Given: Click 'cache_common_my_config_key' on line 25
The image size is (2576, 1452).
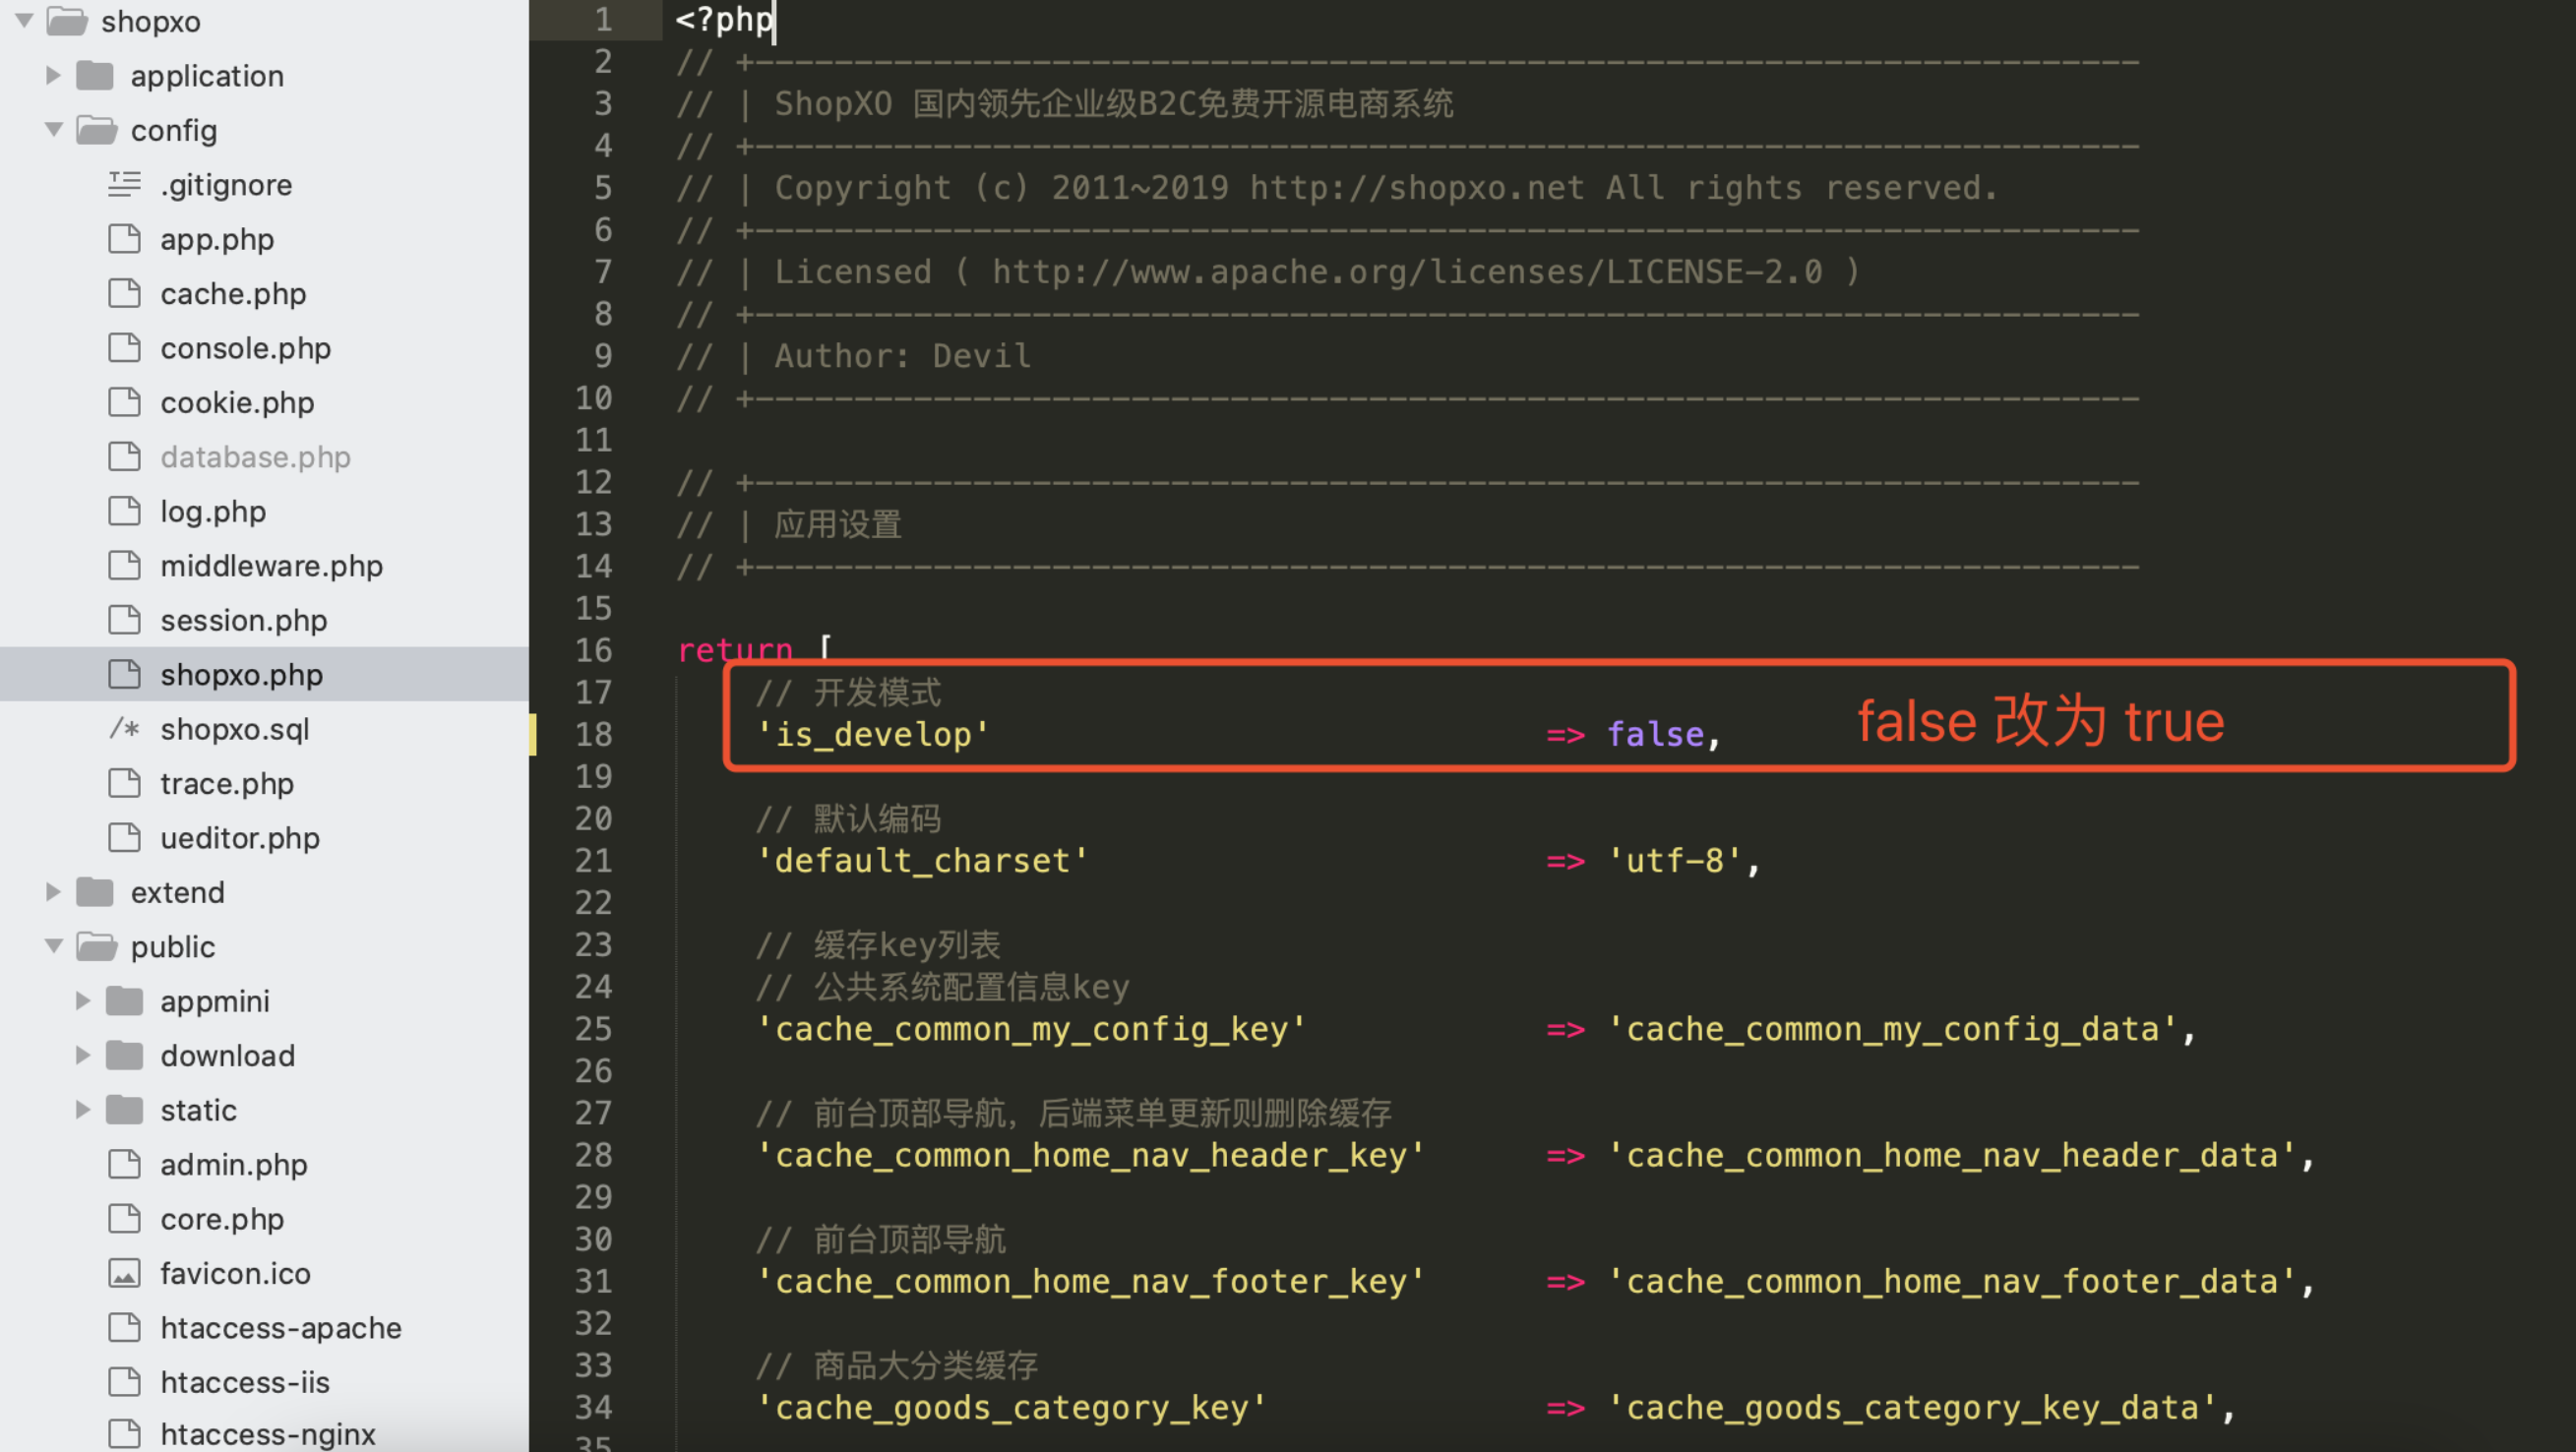Looking at the screenshot, I should point(1031,1029).
